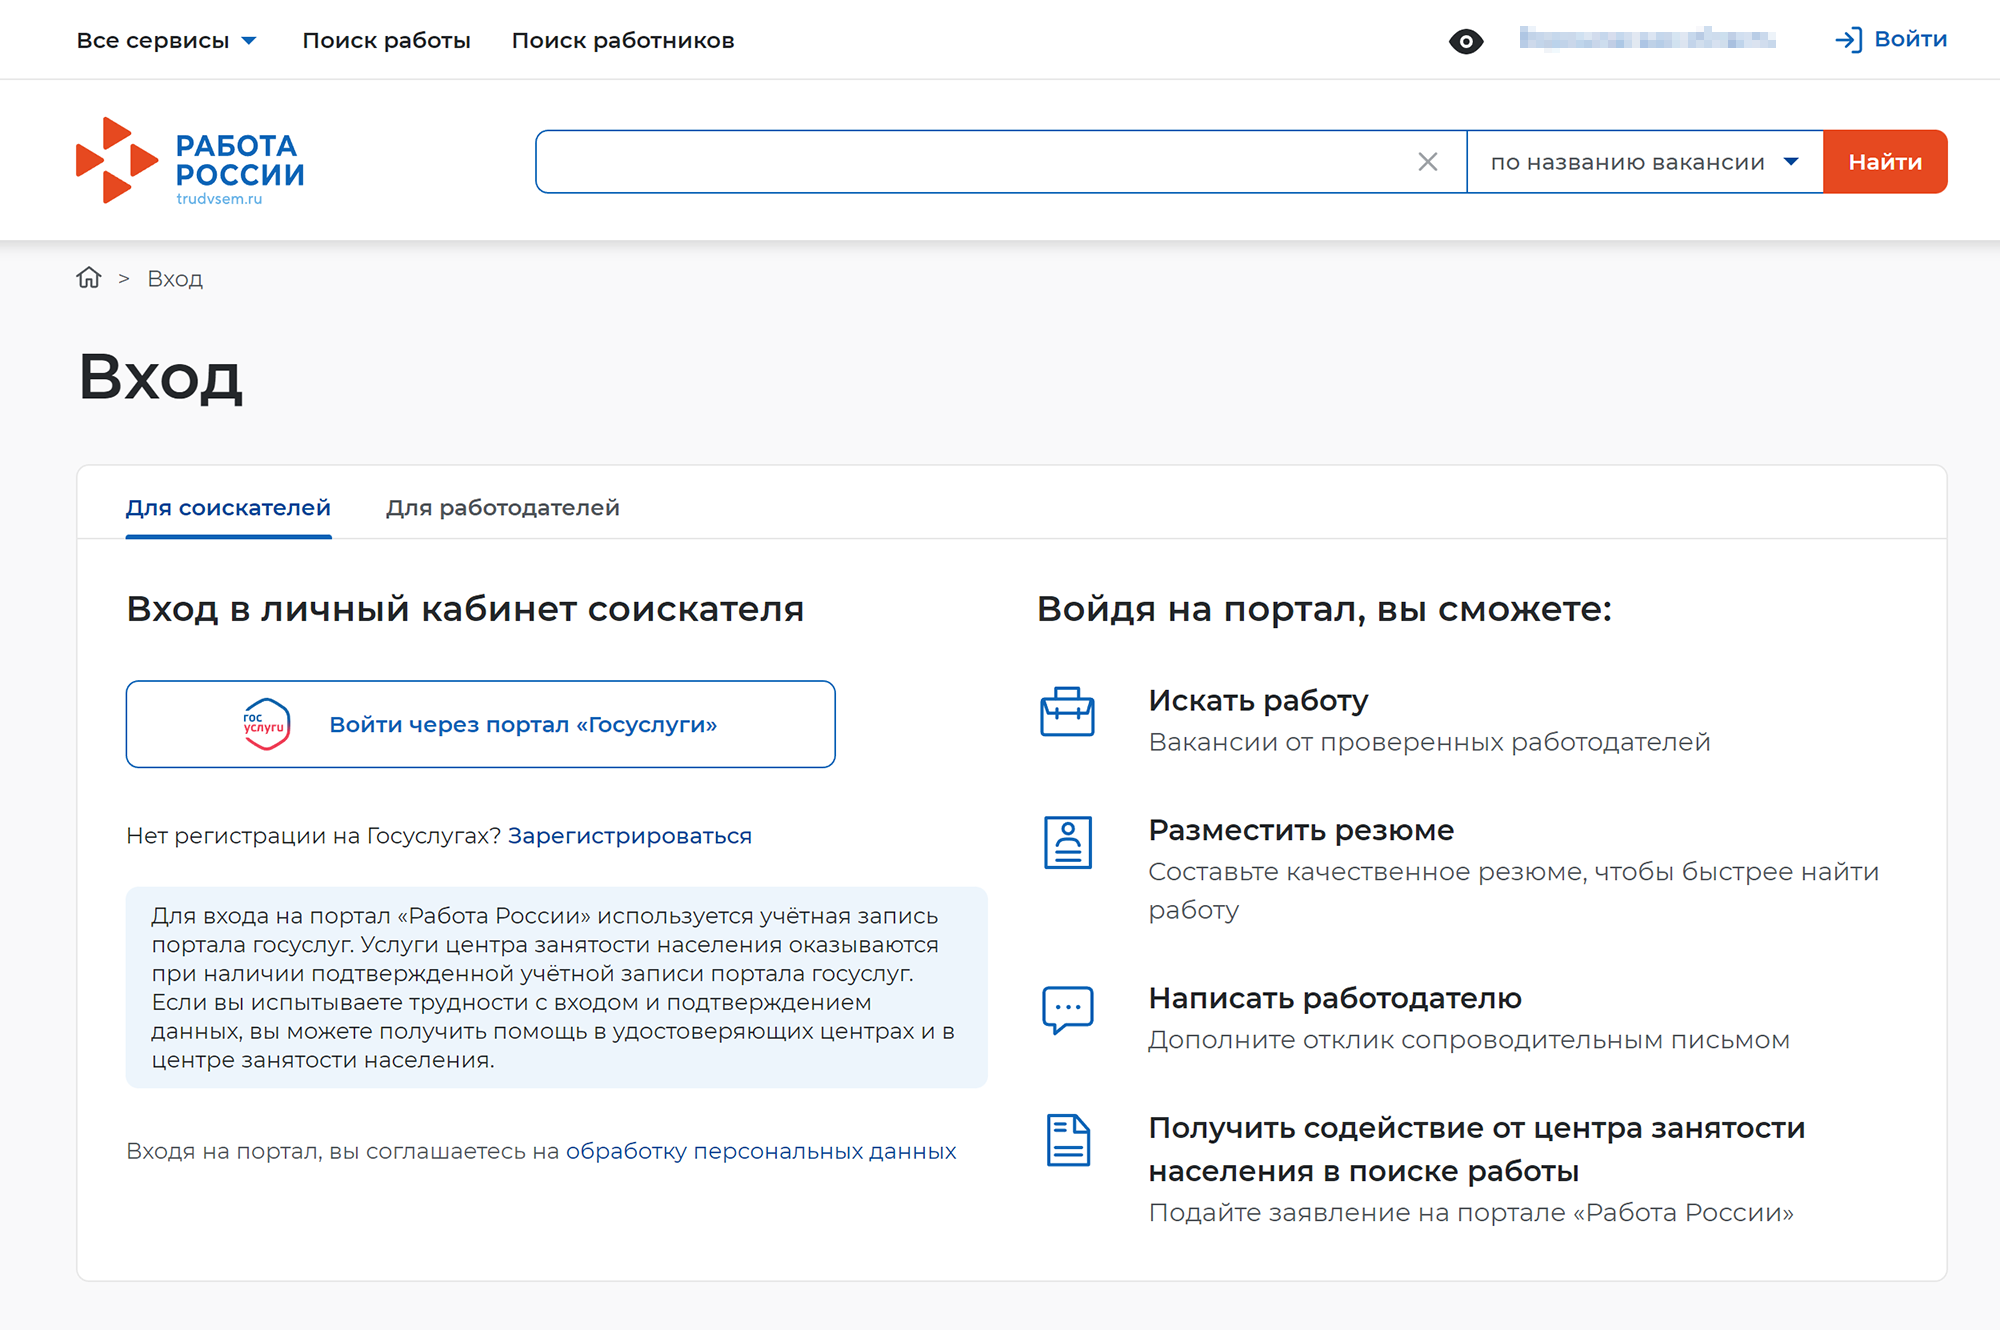Viewport: 2000px width, 1330px height.
Task: Click Дополните отклик сопроводительным письмом text
Action: click(1469, 1041)
